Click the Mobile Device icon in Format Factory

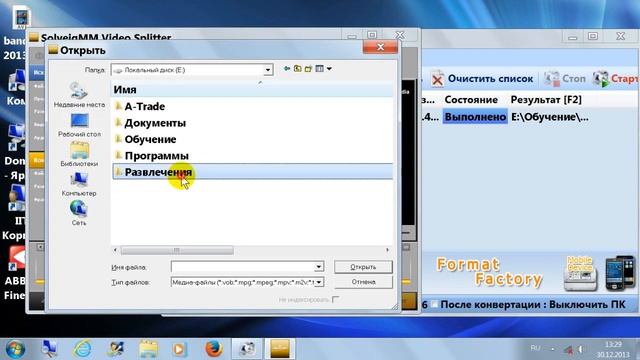click(x=580, y=273)
